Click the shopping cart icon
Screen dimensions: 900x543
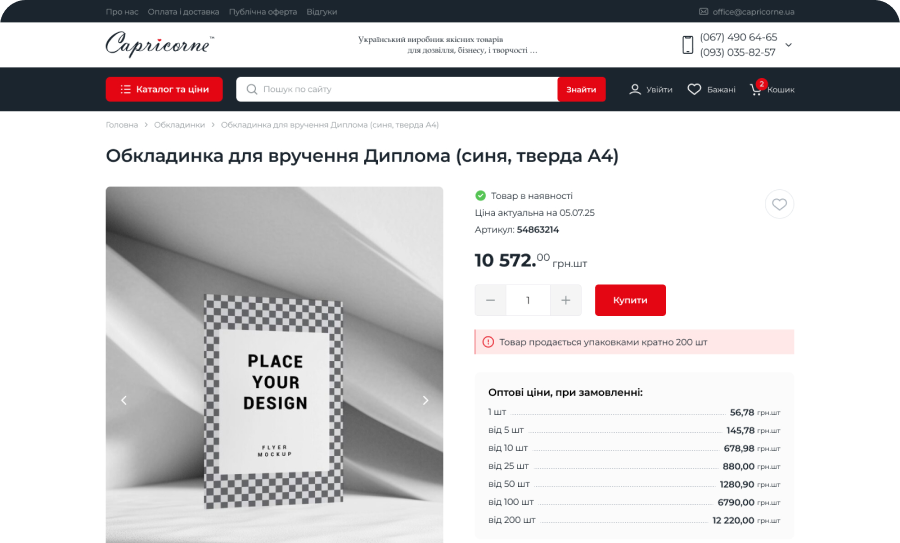[x=756, y=90]
